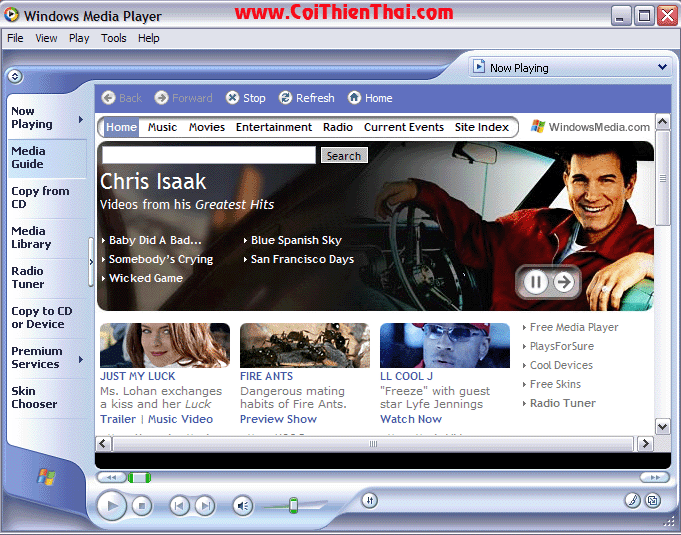Skip to next track

coord(205,506)
